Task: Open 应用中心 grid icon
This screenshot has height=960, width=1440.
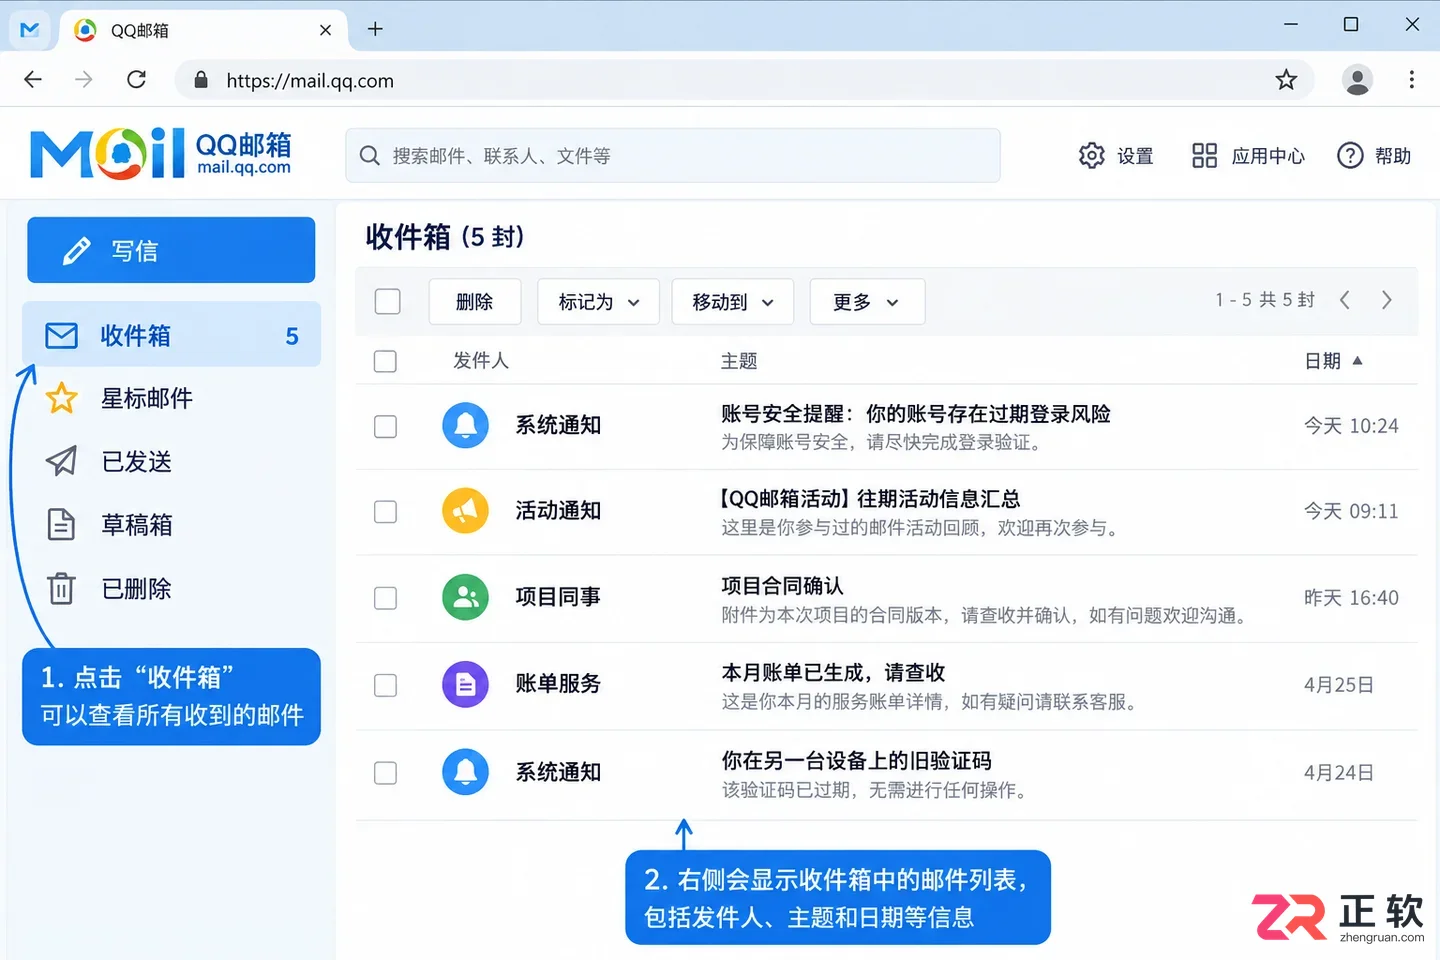Action: (x=1204, y=156)
